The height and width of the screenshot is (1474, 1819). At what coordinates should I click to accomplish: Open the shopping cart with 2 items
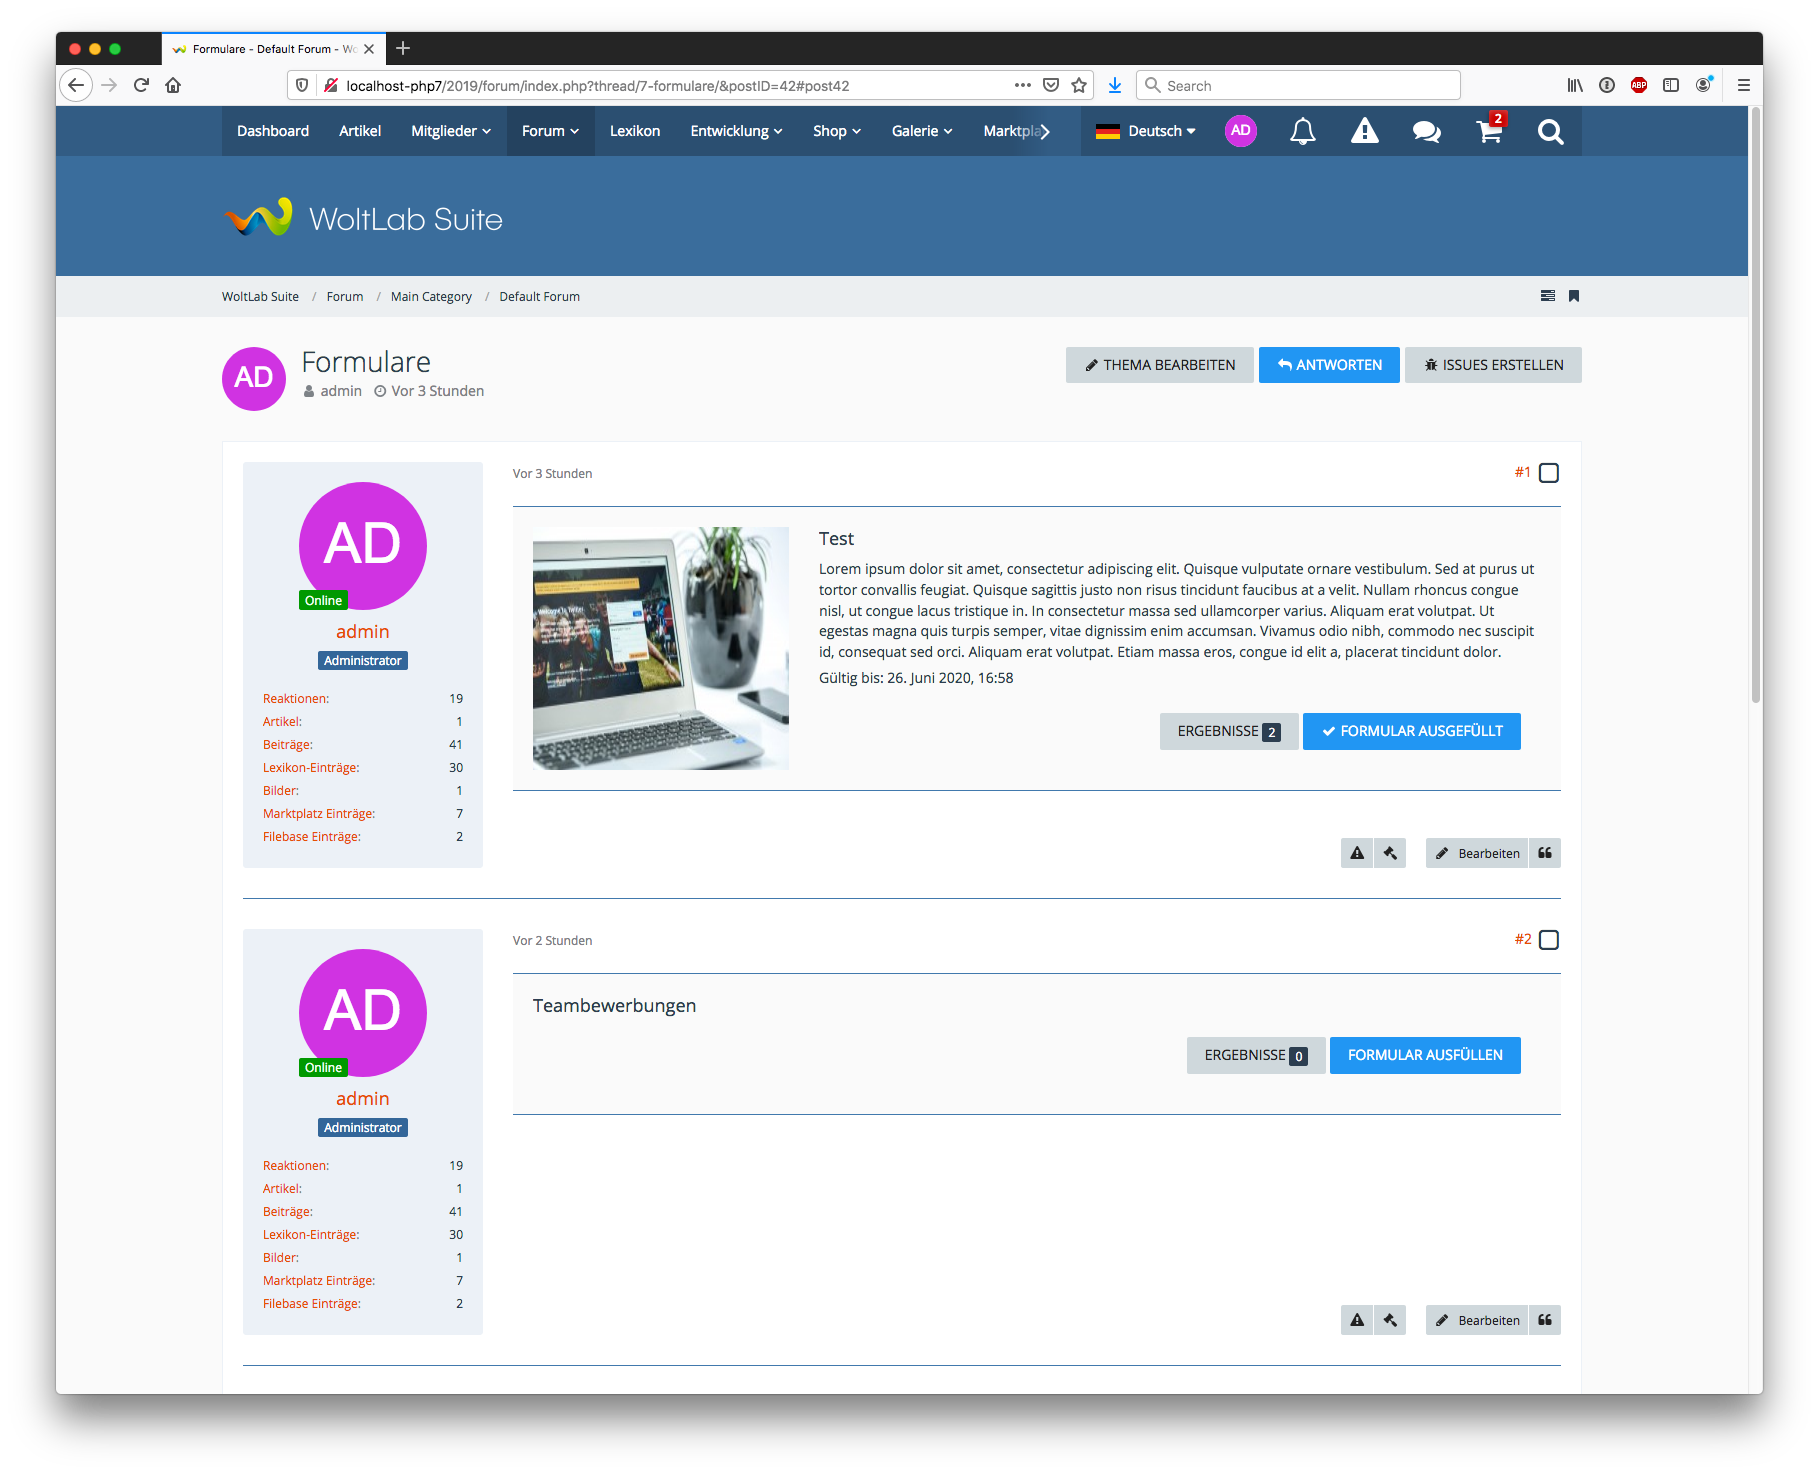pos(1489,131)
